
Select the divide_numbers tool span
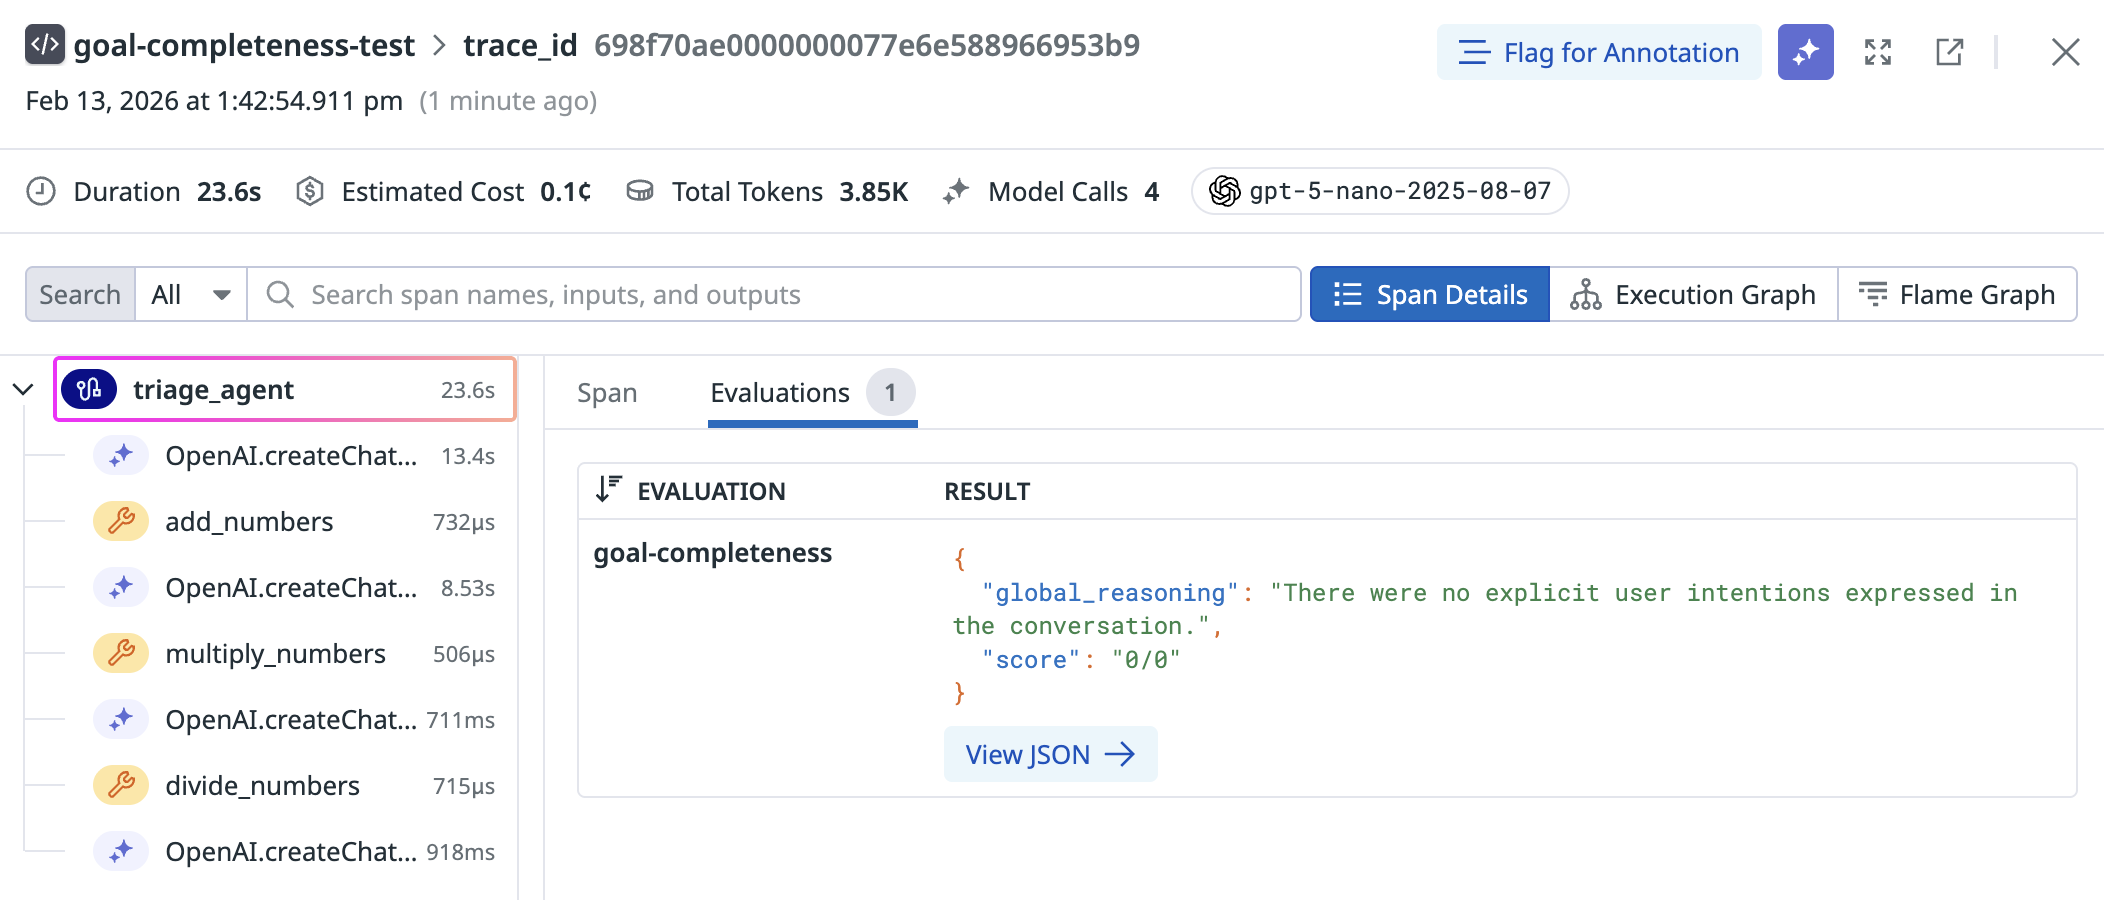pos(262,786)
